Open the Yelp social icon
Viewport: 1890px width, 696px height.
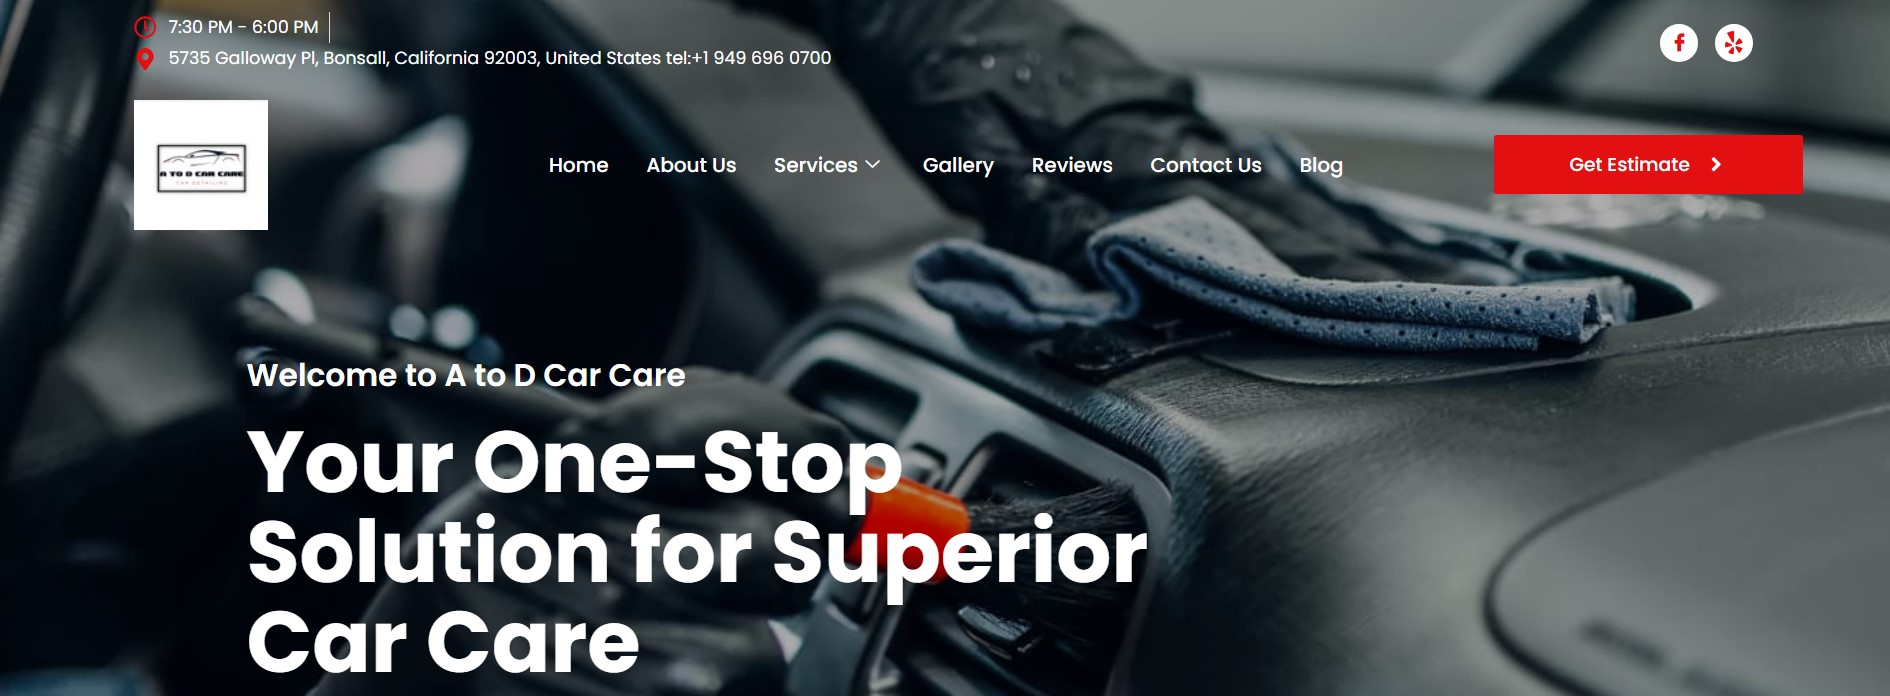click(1734, 43)
